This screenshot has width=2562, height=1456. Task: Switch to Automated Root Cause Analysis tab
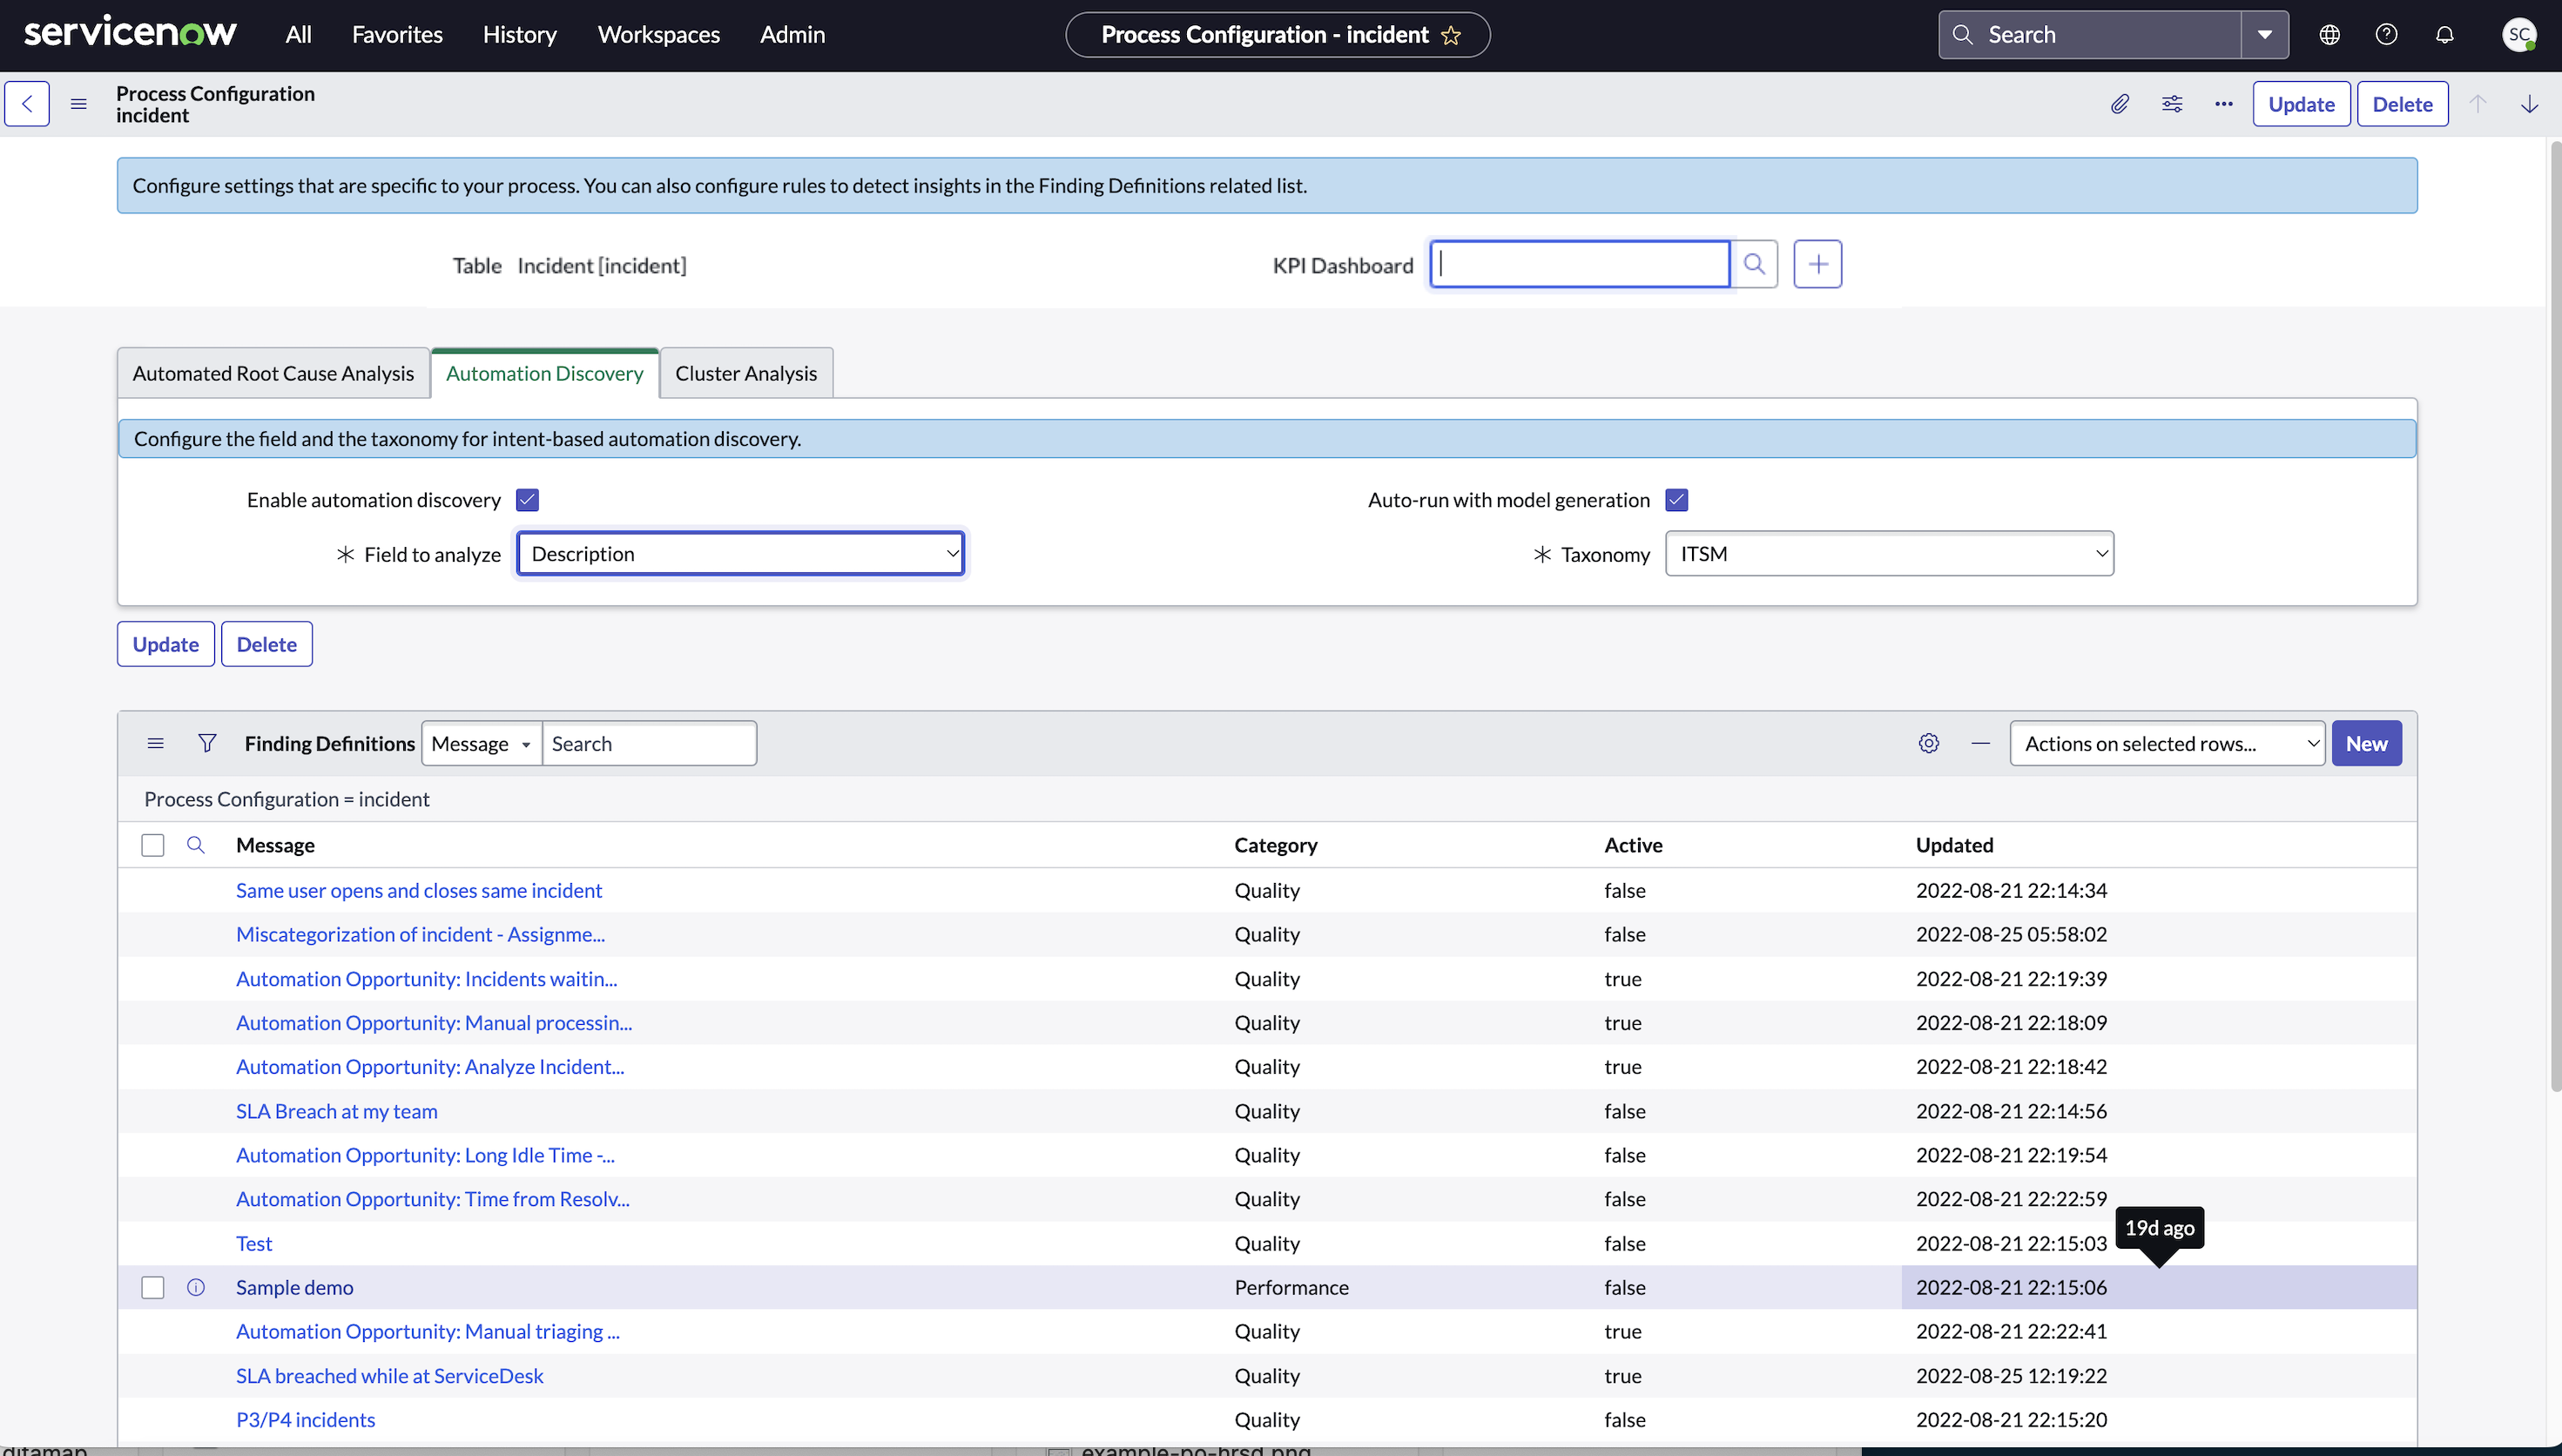click(x=273, y=373)
